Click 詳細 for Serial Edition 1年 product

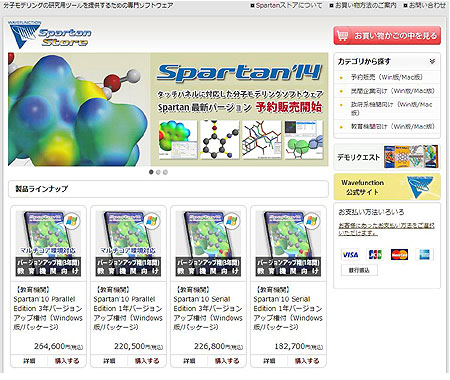click(x=269, y=361)
